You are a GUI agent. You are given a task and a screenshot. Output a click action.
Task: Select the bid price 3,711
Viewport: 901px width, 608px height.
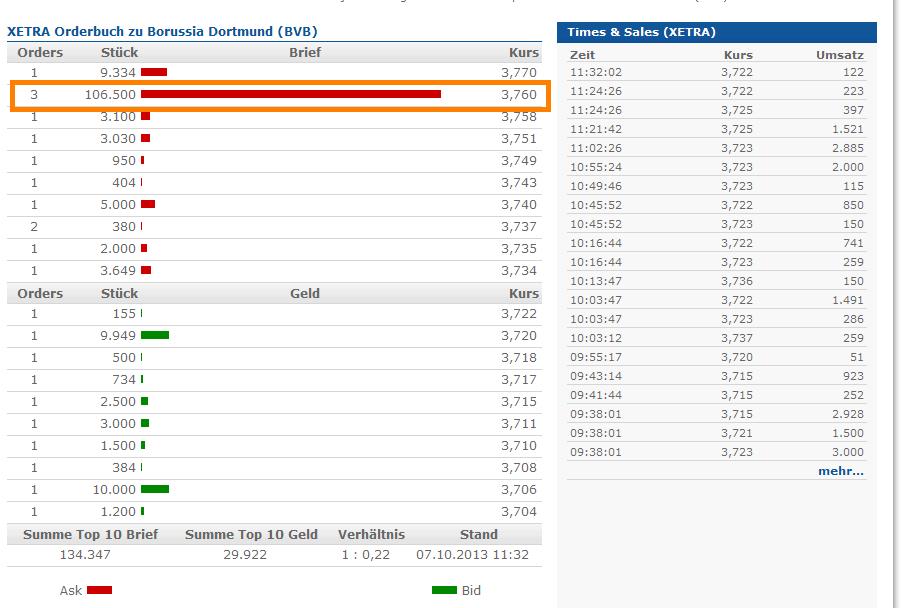519,424
